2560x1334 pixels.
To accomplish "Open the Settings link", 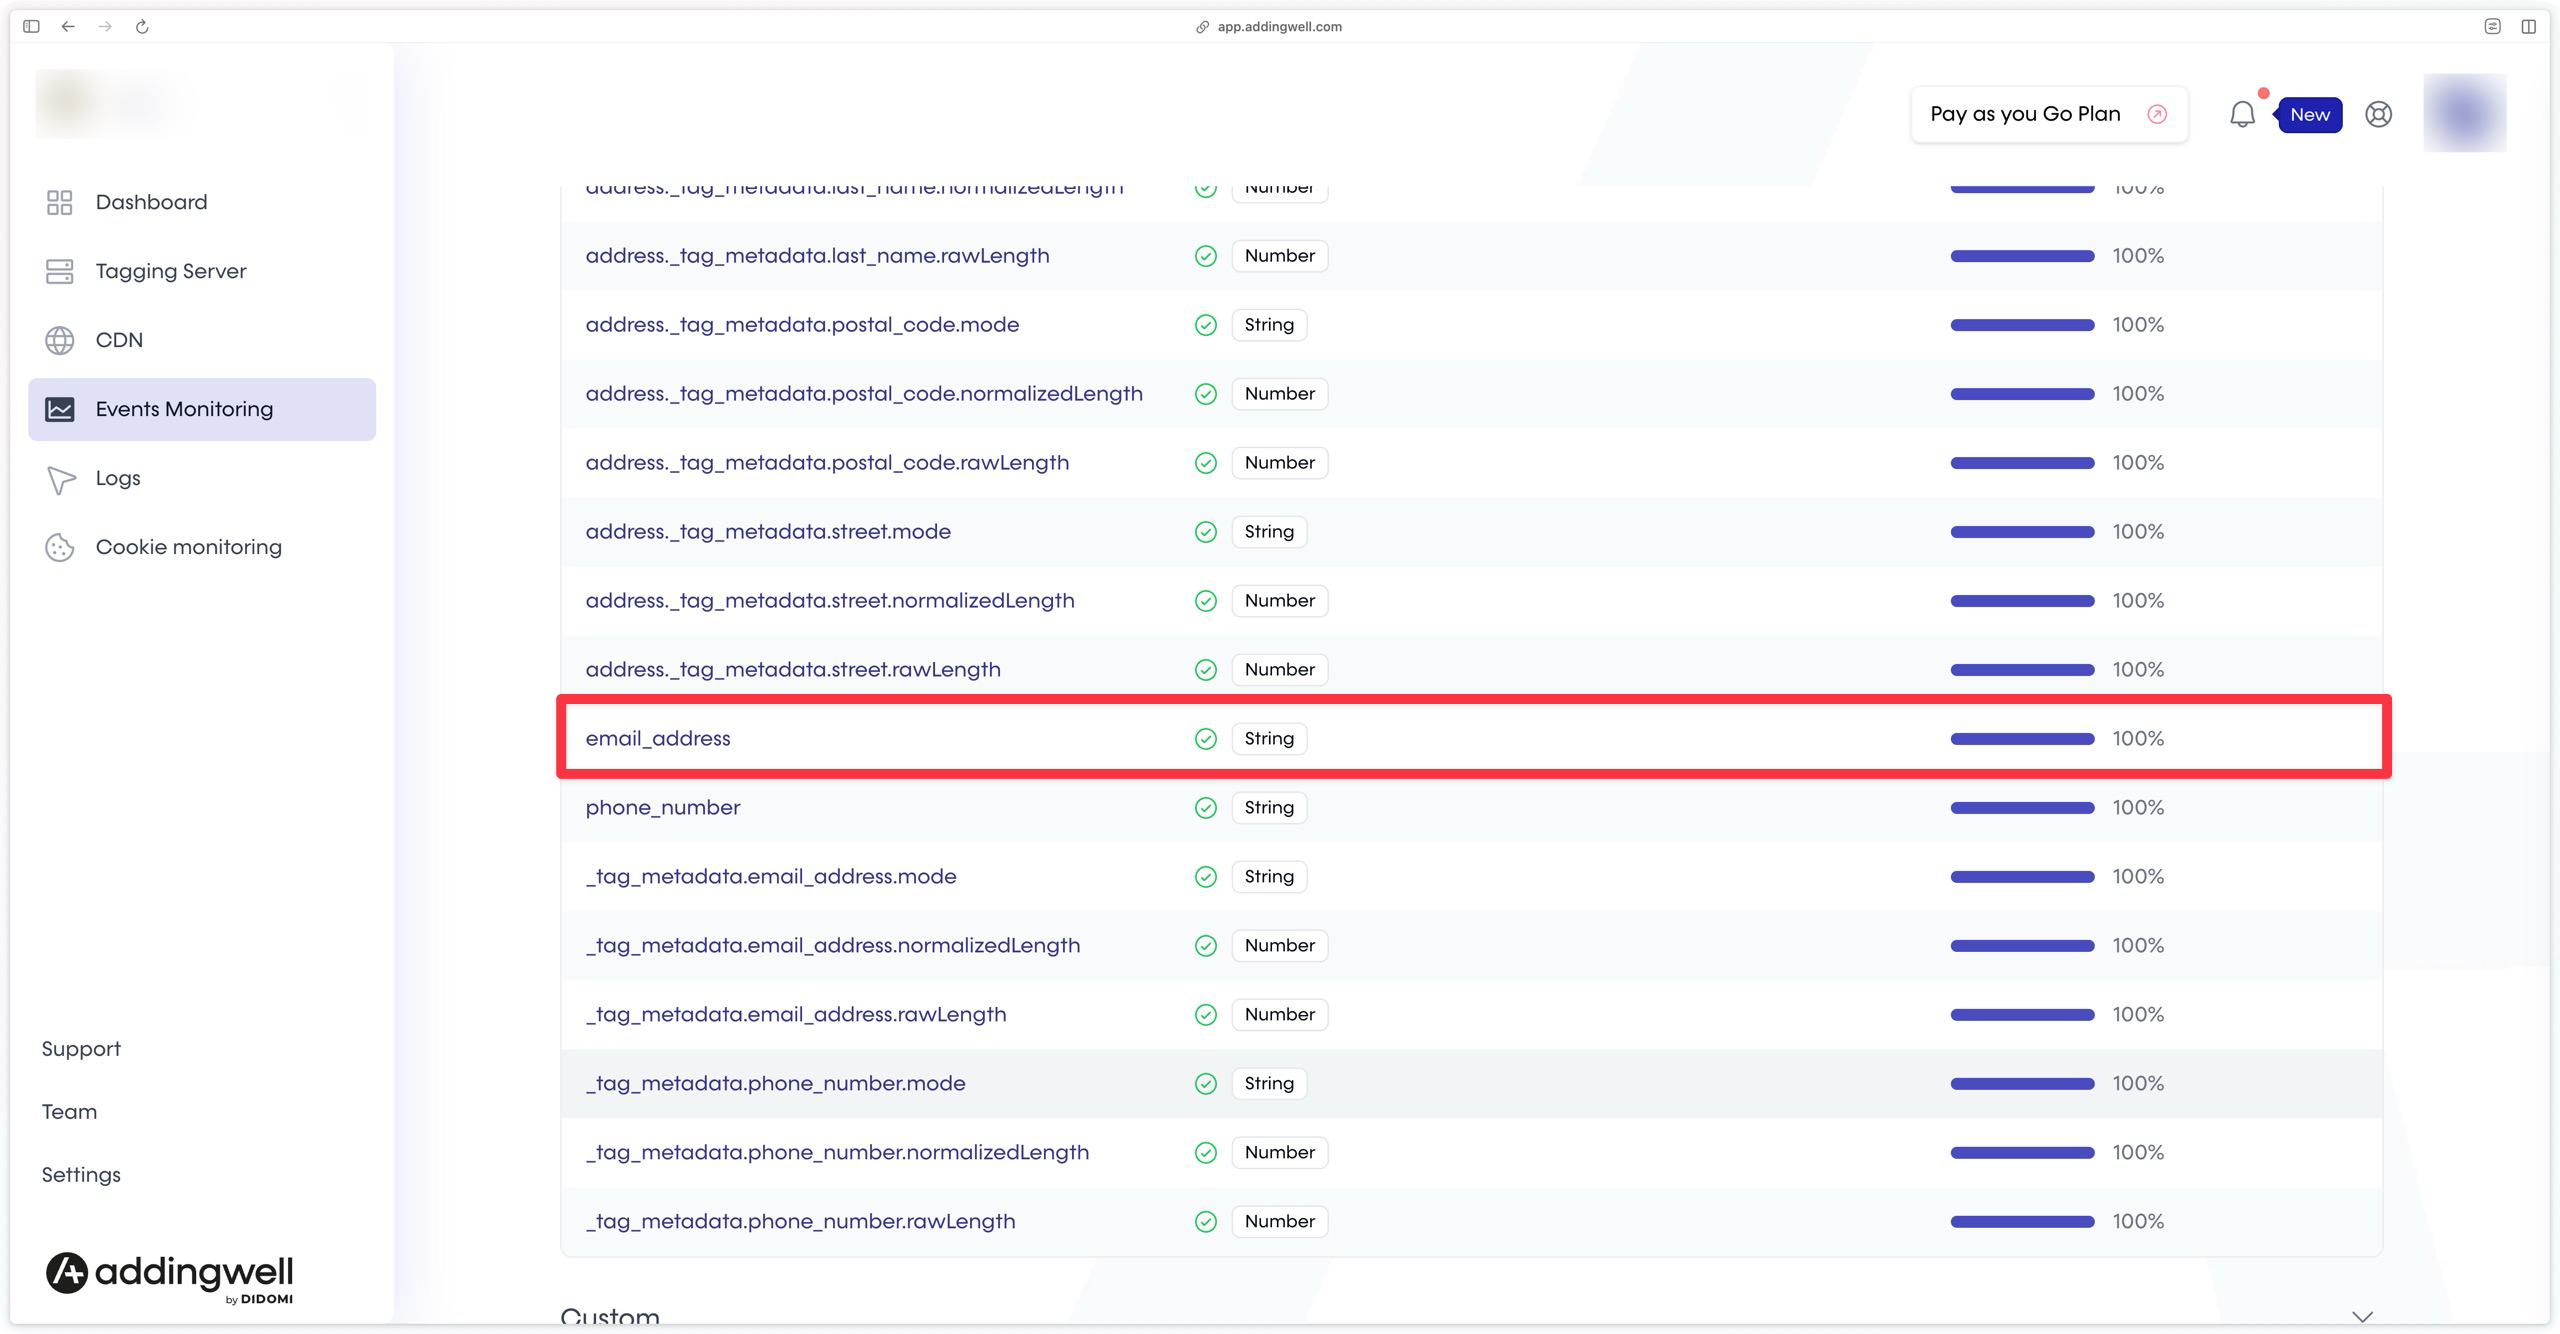I will coord(81,1175).
